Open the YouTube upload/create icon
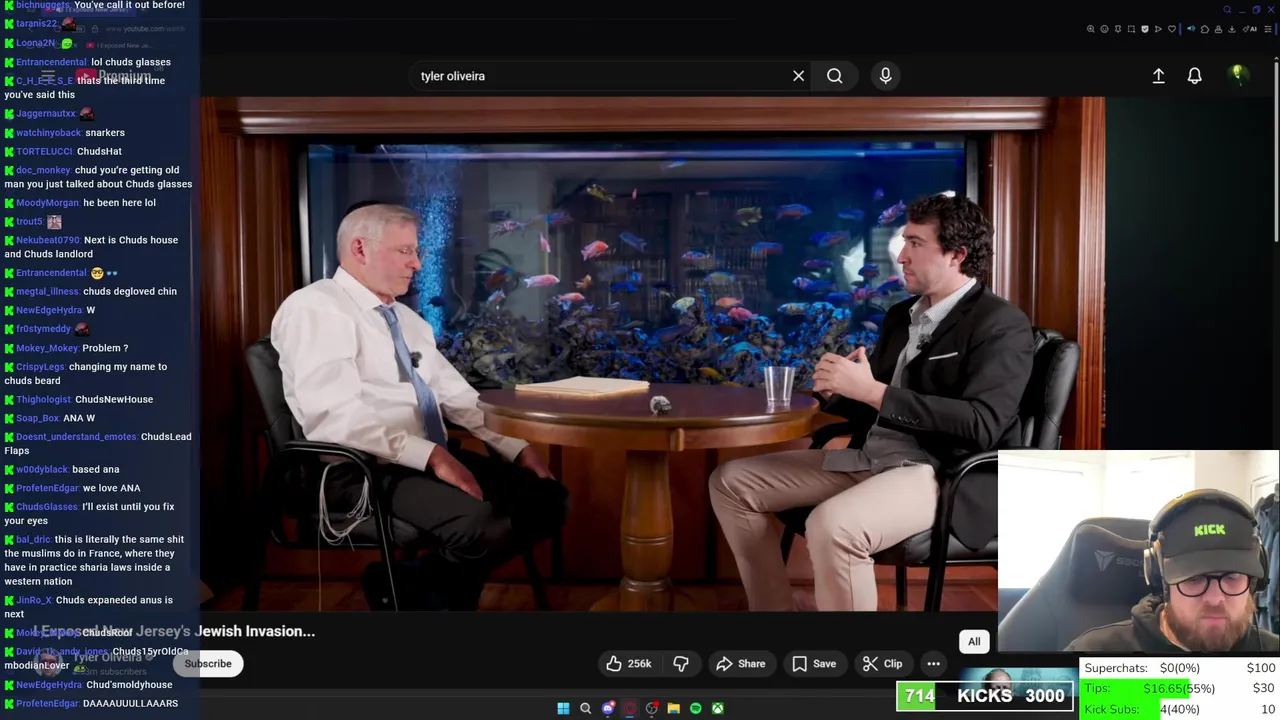The height and width of the screenshot is (720, 1280). coord(1158,76)
